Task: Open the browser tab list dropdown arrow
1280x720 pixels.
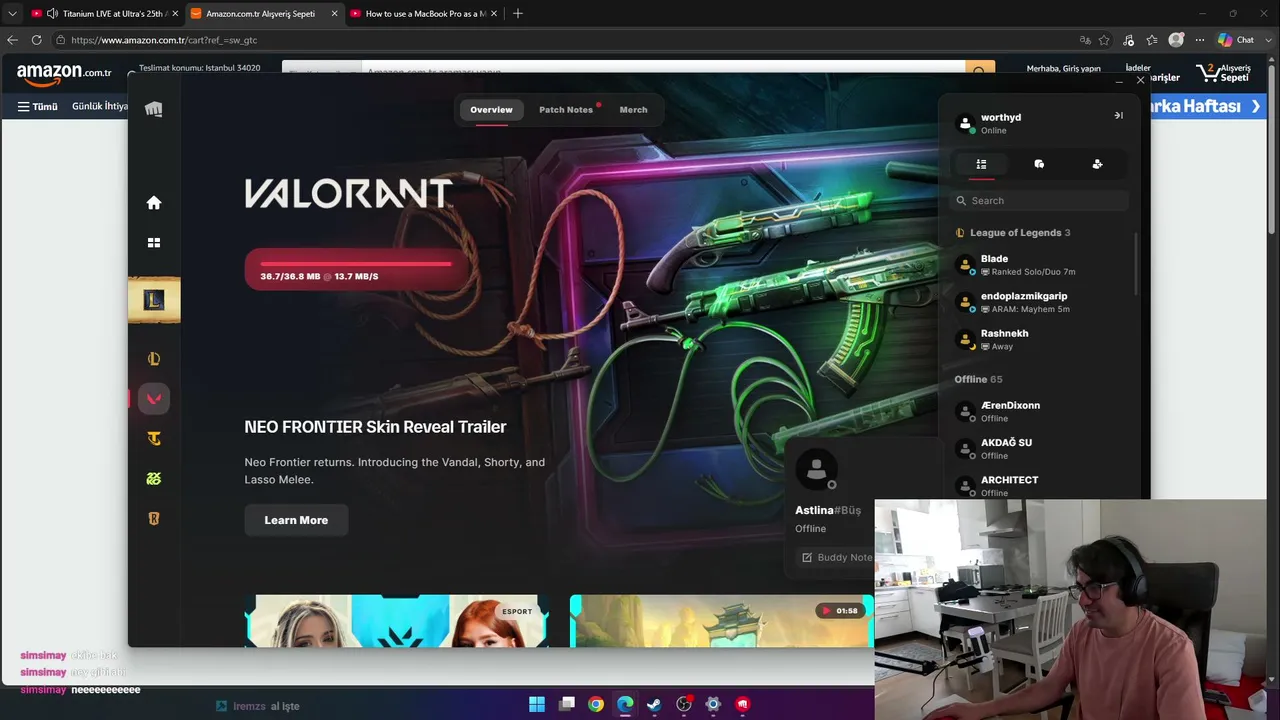Action: point(12,14)
